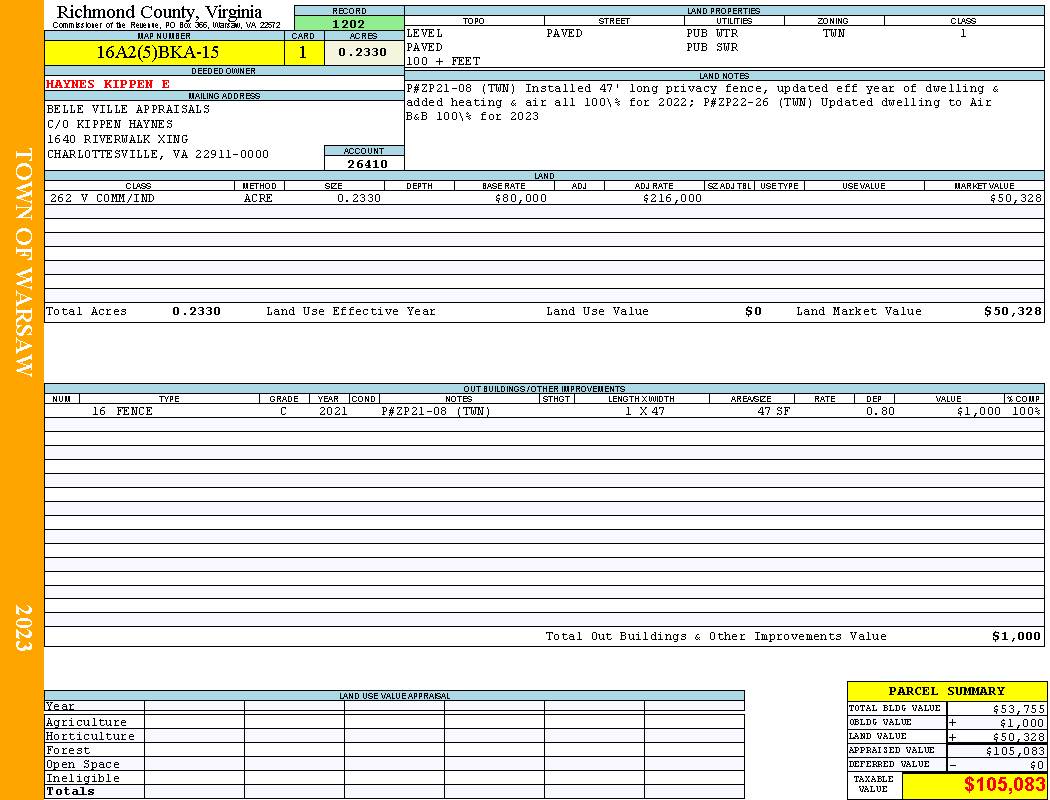Click the 2023 year on orange sidebar
Image resolution: width=1050 pixels, height=800 pixels.
pyautogui.click(x=23, y=627)
